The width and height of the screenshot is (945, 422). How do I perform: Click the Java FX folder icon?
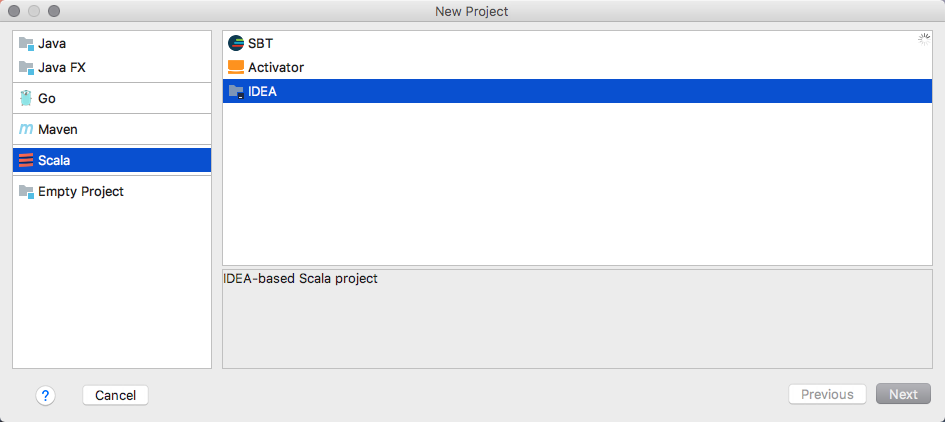(26, 68)
